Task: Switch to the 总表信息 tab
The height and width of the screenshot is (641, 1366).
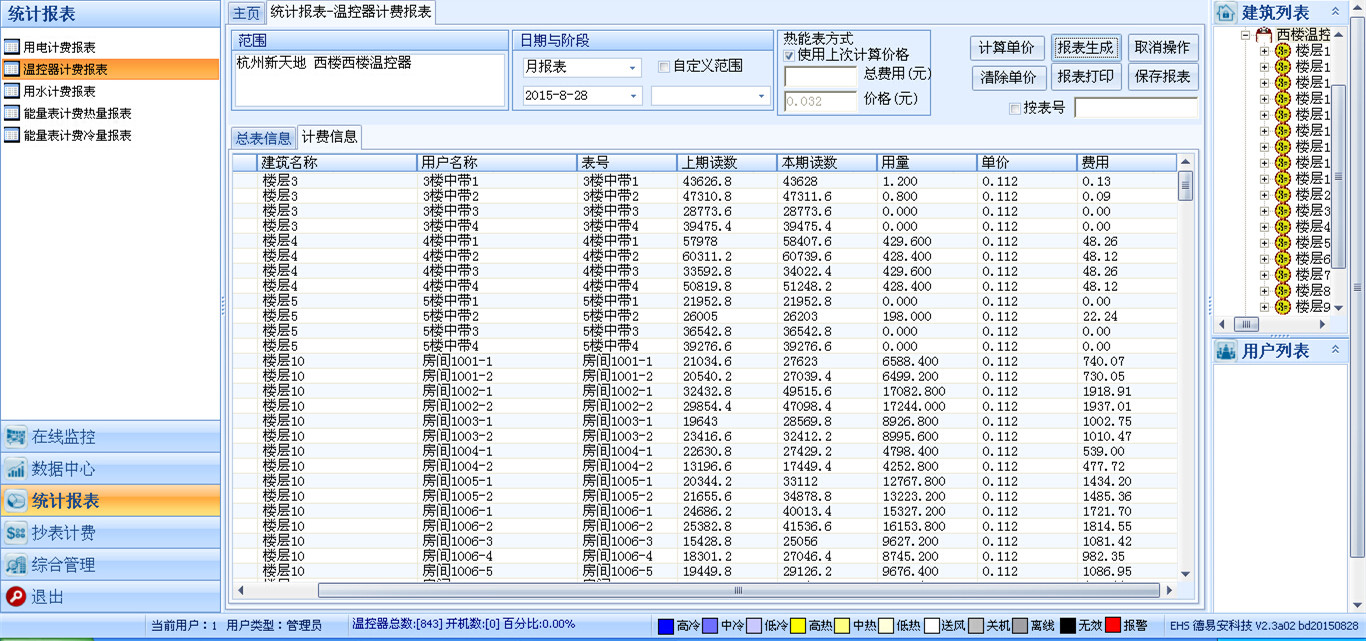Action: (x=262, y=138)
